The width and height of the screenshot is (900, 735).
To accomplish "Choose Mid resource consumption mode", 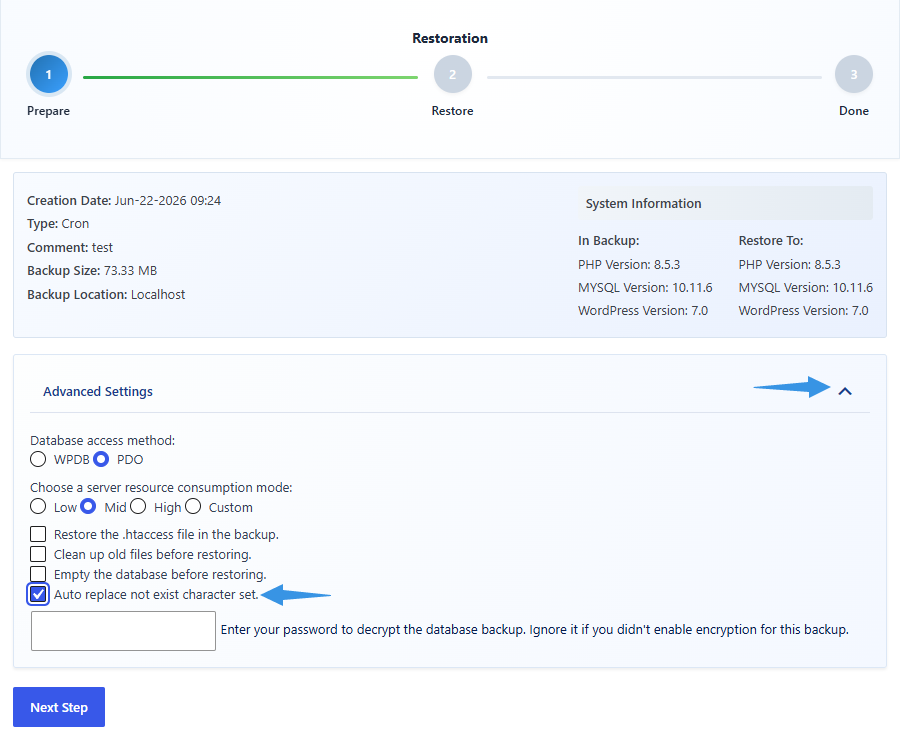I will [88, 507].
